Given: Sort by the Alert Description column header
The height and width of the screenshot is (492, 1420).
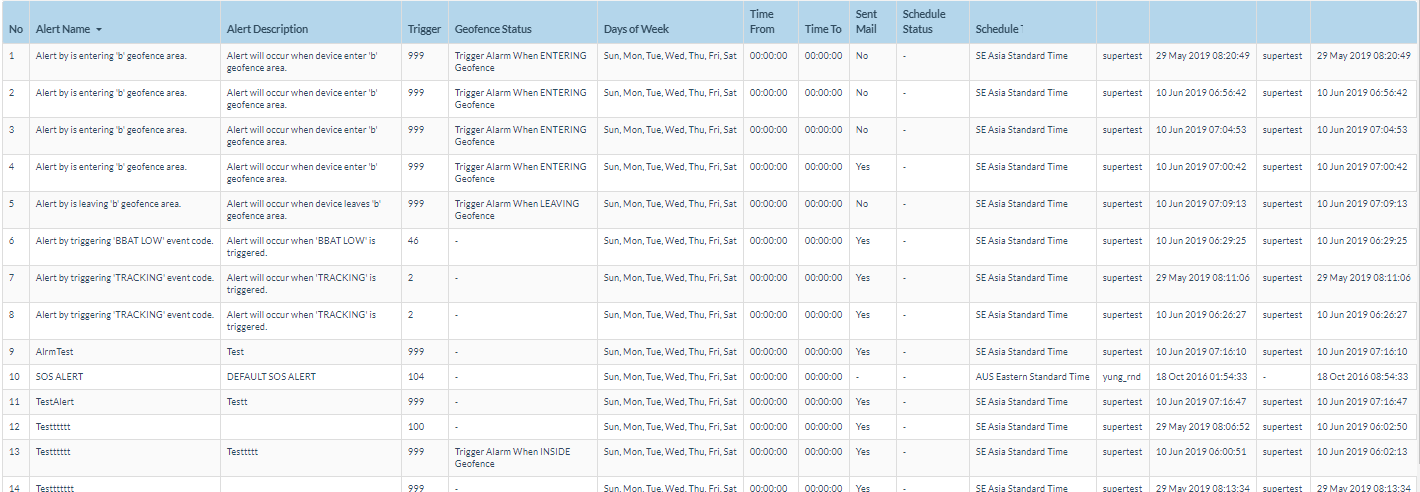Looking at the screenshot, I should coord(267,29).
